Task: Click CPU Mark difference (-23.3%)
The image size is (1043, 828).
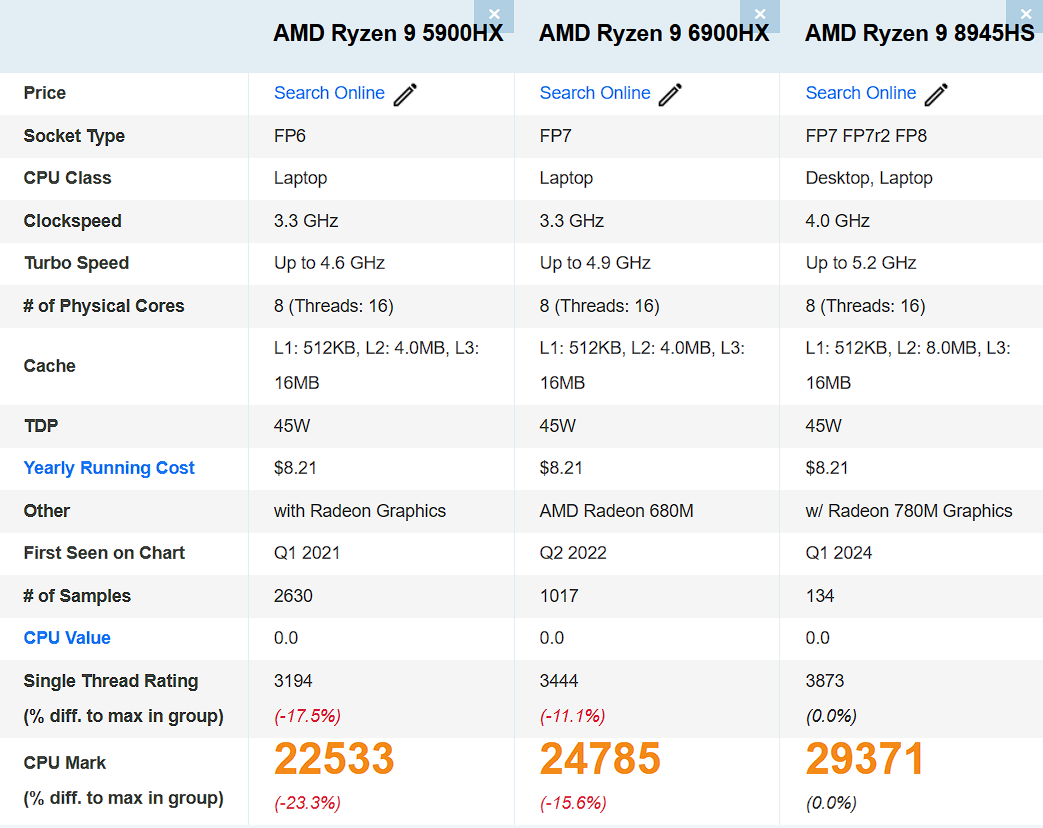Action: coord(307,803)
